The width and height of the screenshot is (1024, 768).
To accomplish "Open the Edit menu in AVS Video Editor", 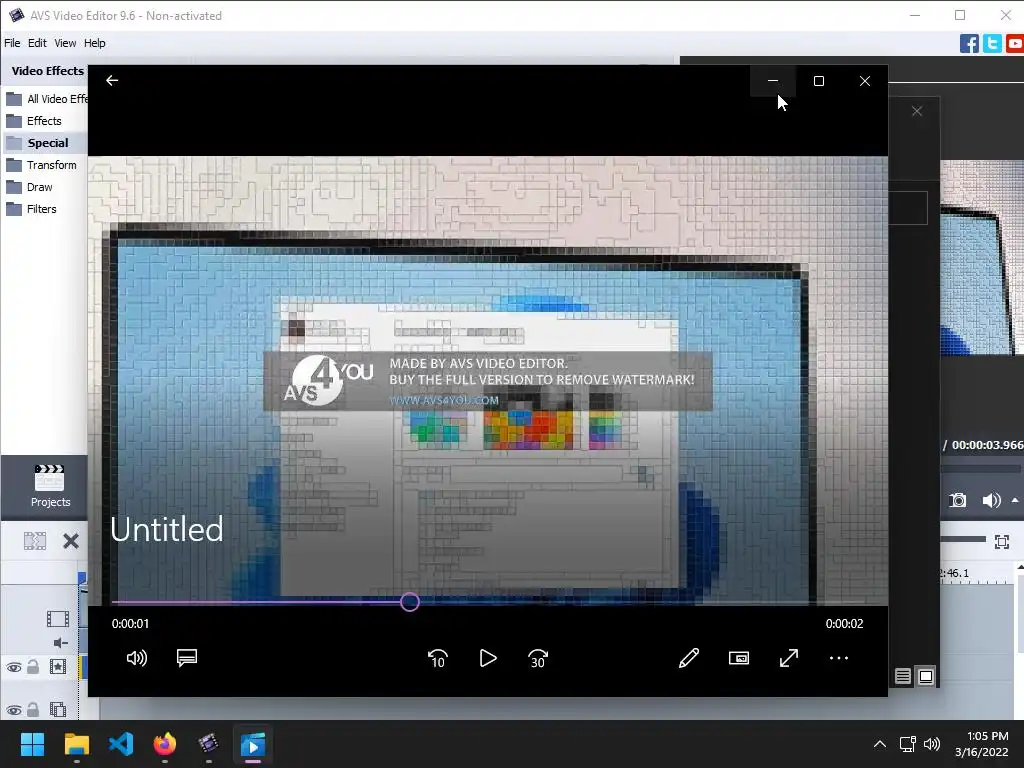I will point(37,43).
